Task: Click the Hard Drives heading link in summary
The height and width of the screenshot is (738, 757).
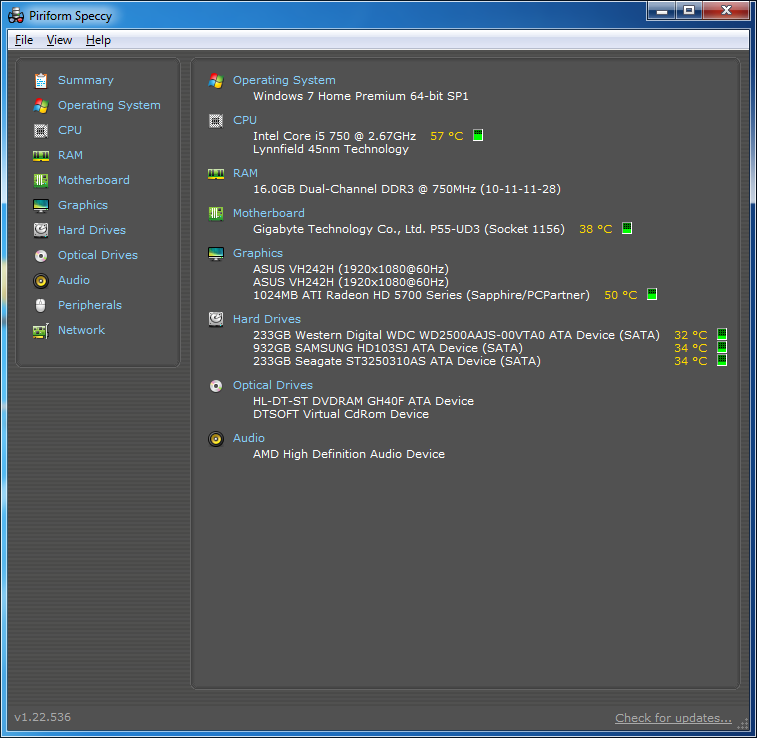Action: 266,319
